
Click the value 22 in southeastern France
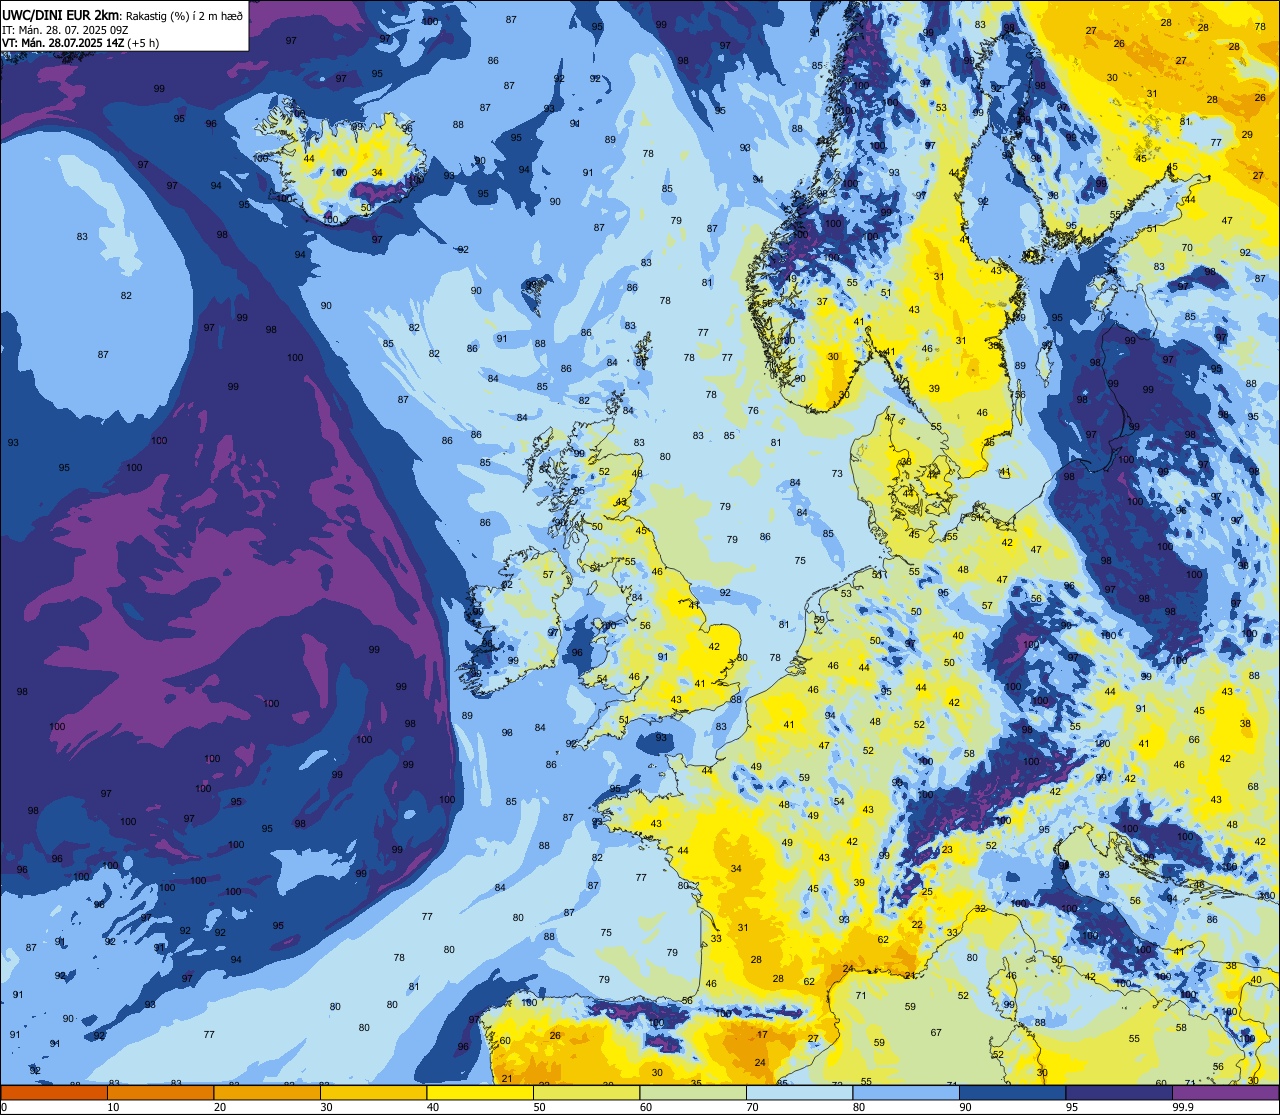tap(917, 925)
